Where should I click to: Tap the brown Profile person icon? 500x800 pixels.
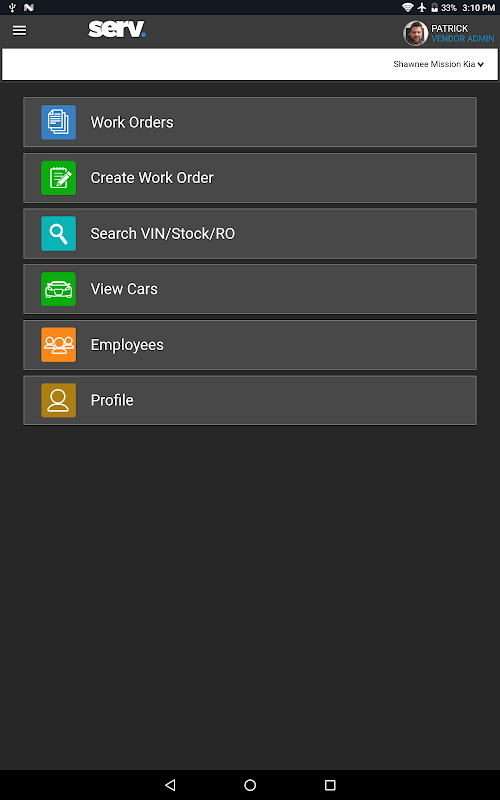tap(59, 401)
